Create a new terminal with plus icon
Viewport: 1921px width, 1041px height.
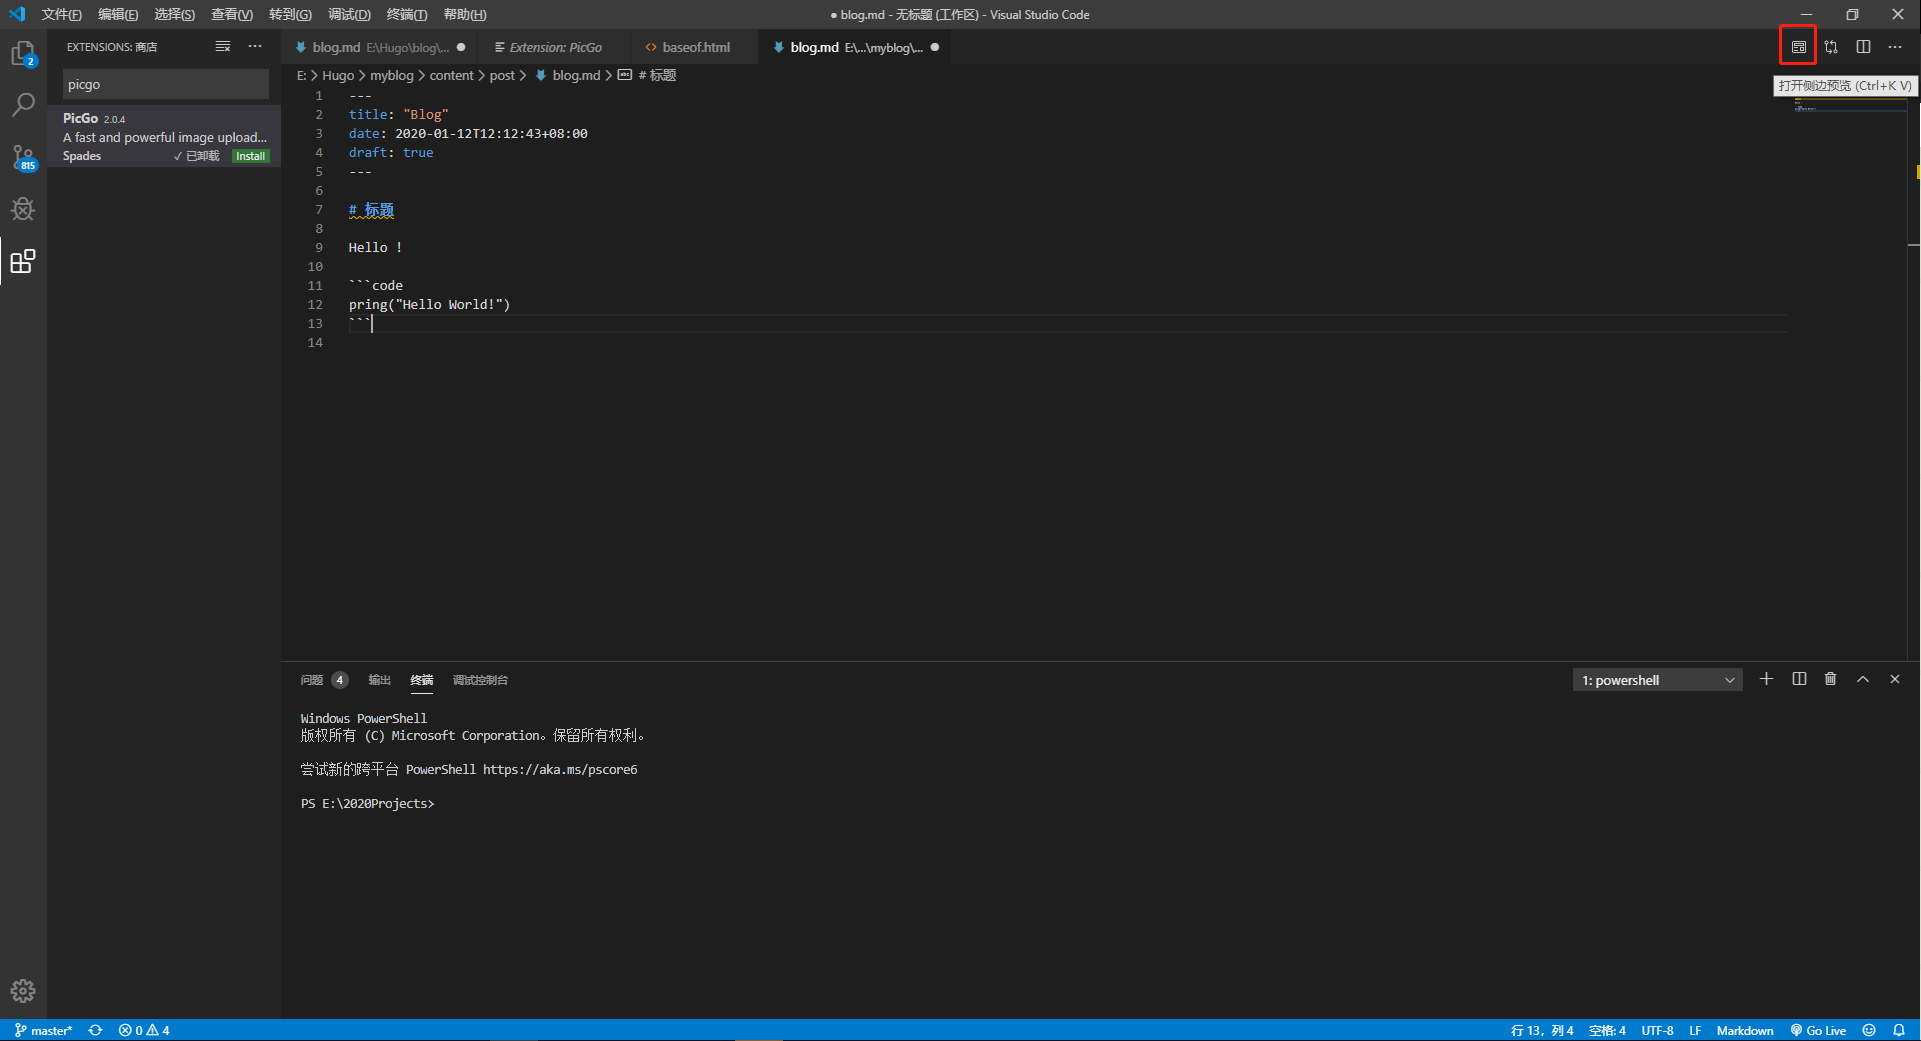coord(1766,679)
